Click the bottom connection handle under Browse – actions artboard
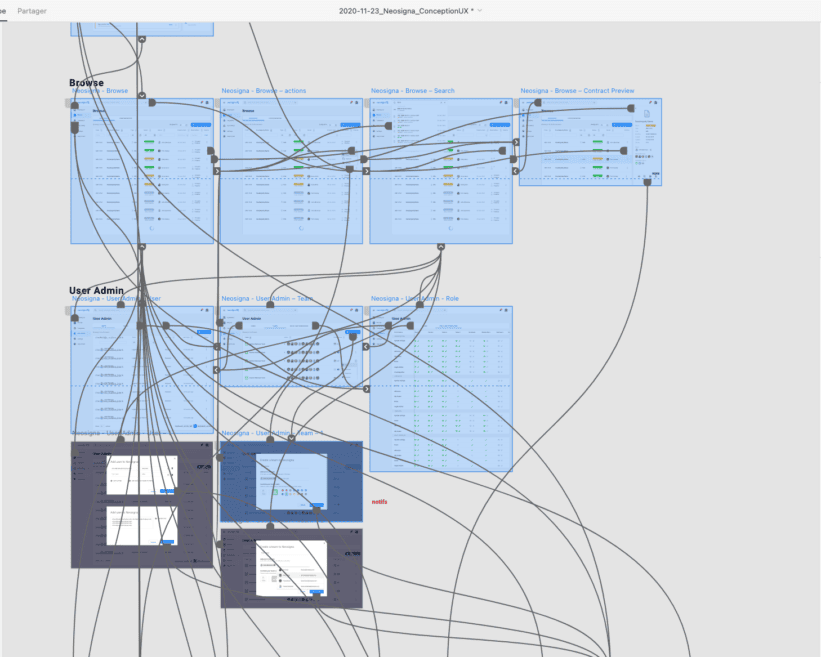The image size is (821, 657). pyautogui.click(x=291, y=245)
